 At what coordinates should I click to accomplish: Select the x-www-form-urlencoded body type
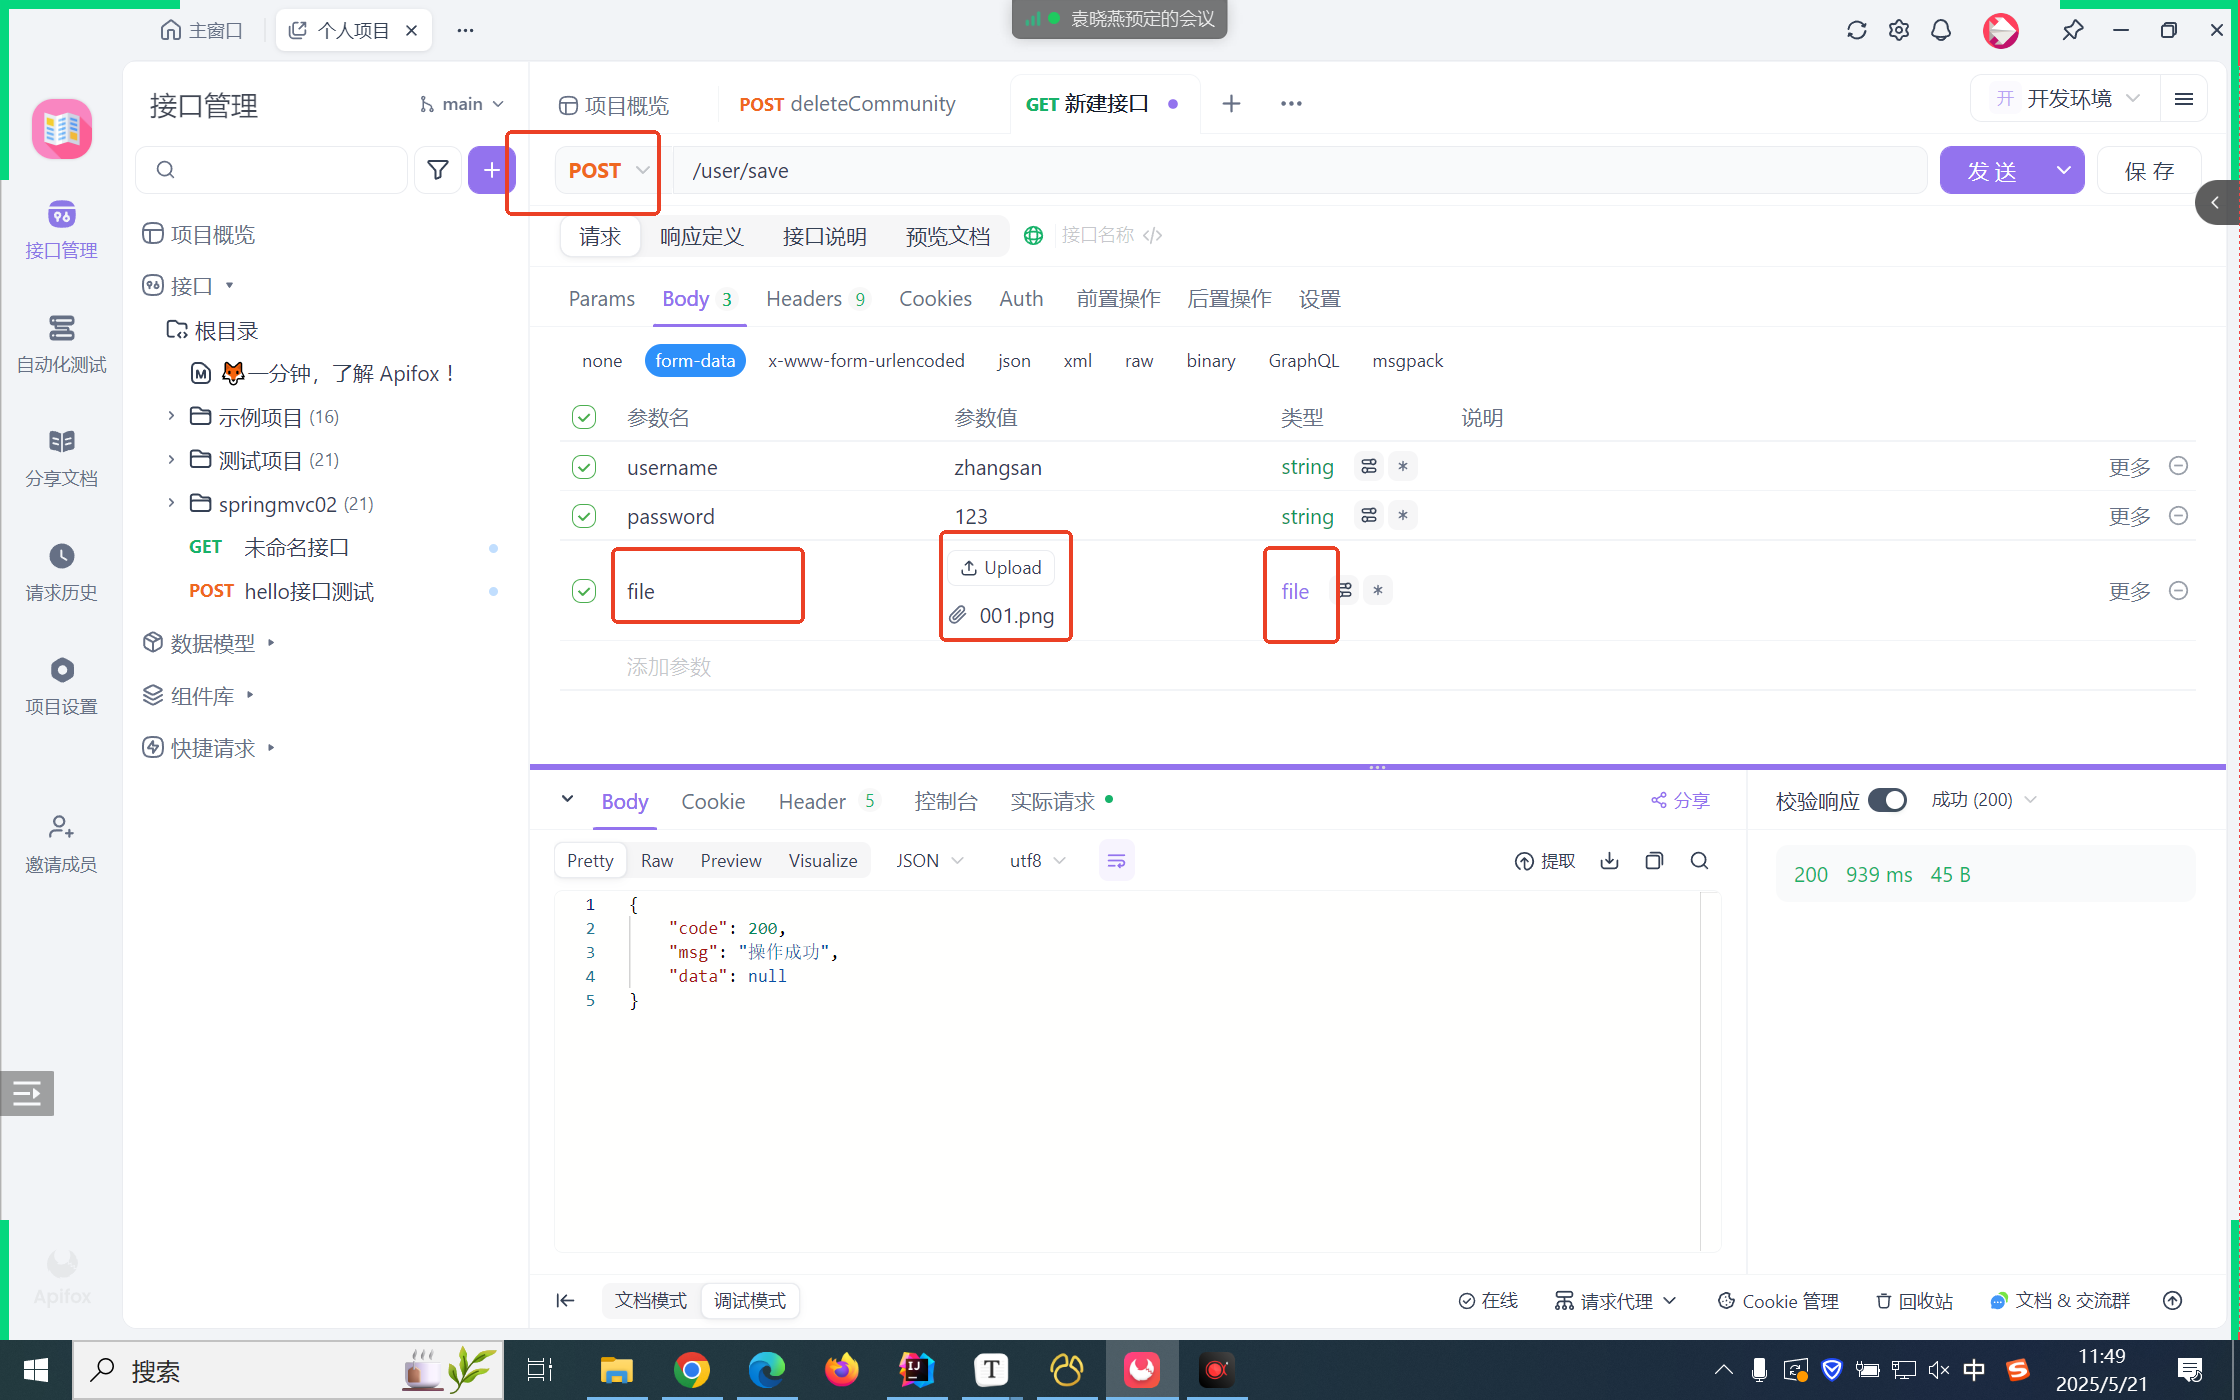click(865, 361)
